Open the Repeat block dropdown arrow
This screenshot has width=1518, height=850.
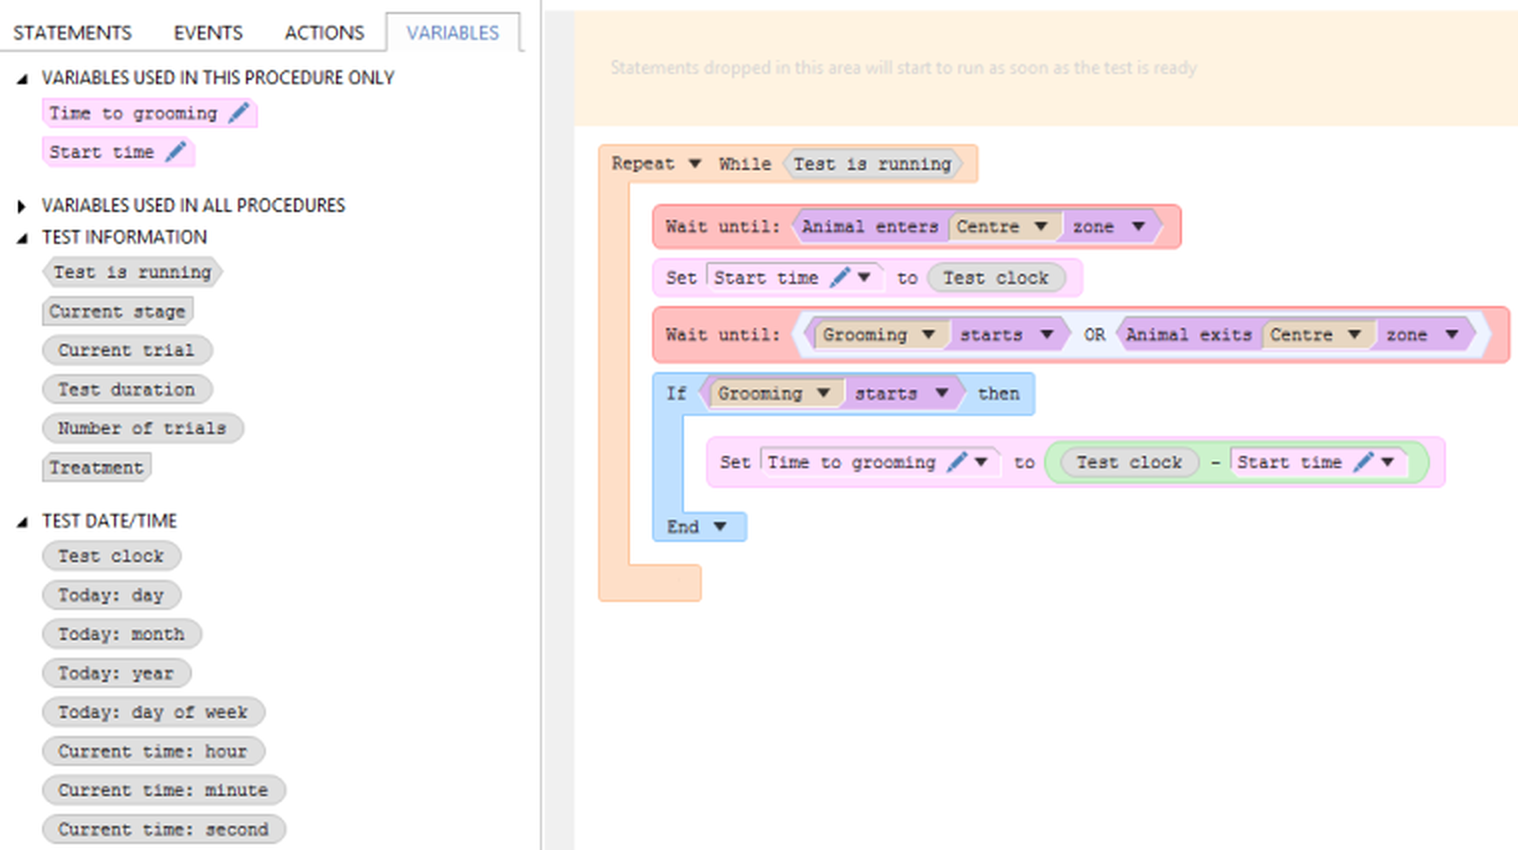coord(694,163)
